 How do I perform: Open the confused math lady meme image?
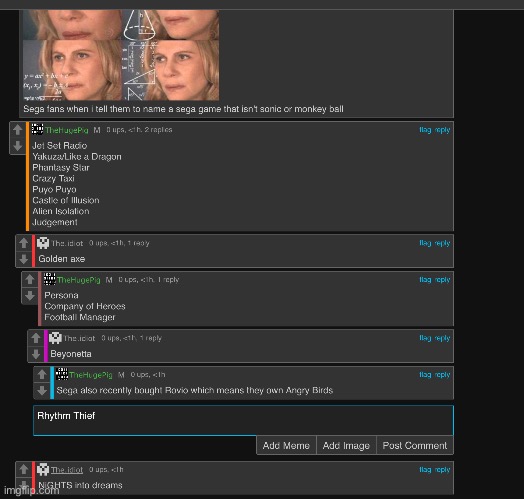121,55
